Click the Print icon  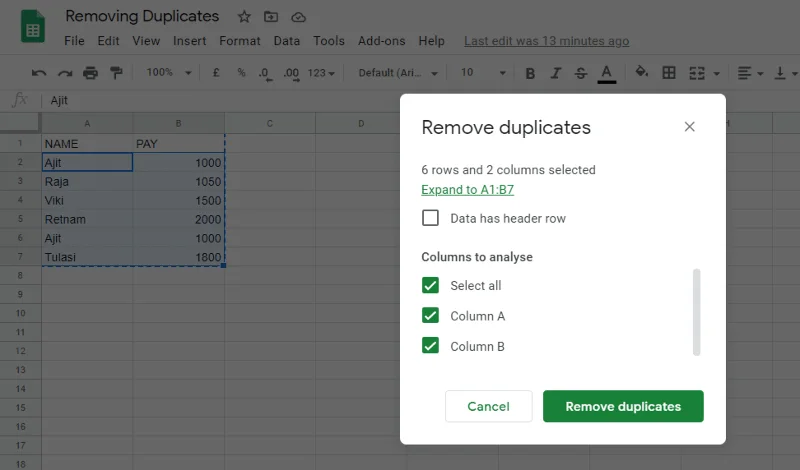[90, 73]
